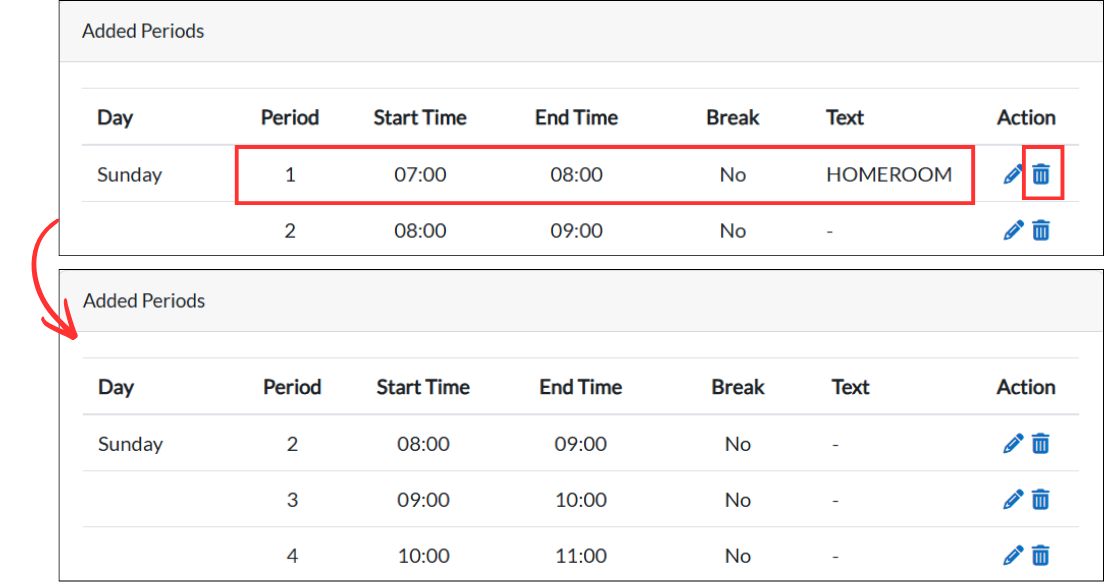Select Sunday in the lower table
This screenshot has width=1105, height=582.
(130, 445)
